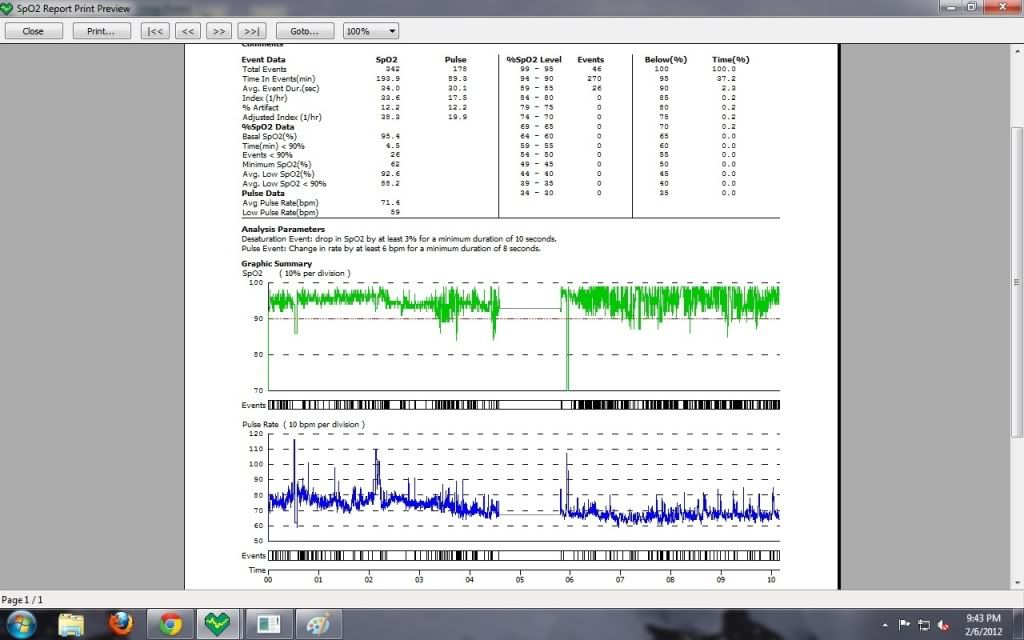This screenshot has width=1024, height=640.
Task: Select 'Minimum SpO2(%)' label
Action: coord(276,165)
